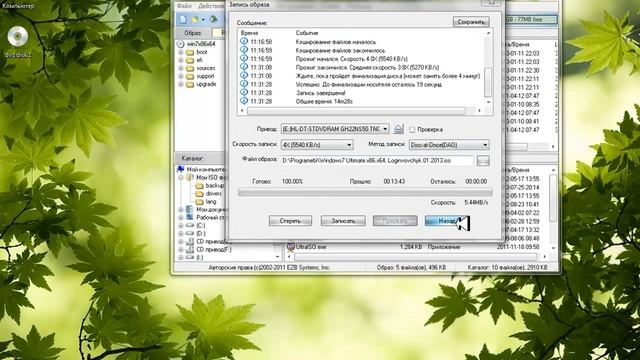Open the Привод drive dropdown
Image resolution: width=640 pixels, height=360 pixels.
point(385,129)
